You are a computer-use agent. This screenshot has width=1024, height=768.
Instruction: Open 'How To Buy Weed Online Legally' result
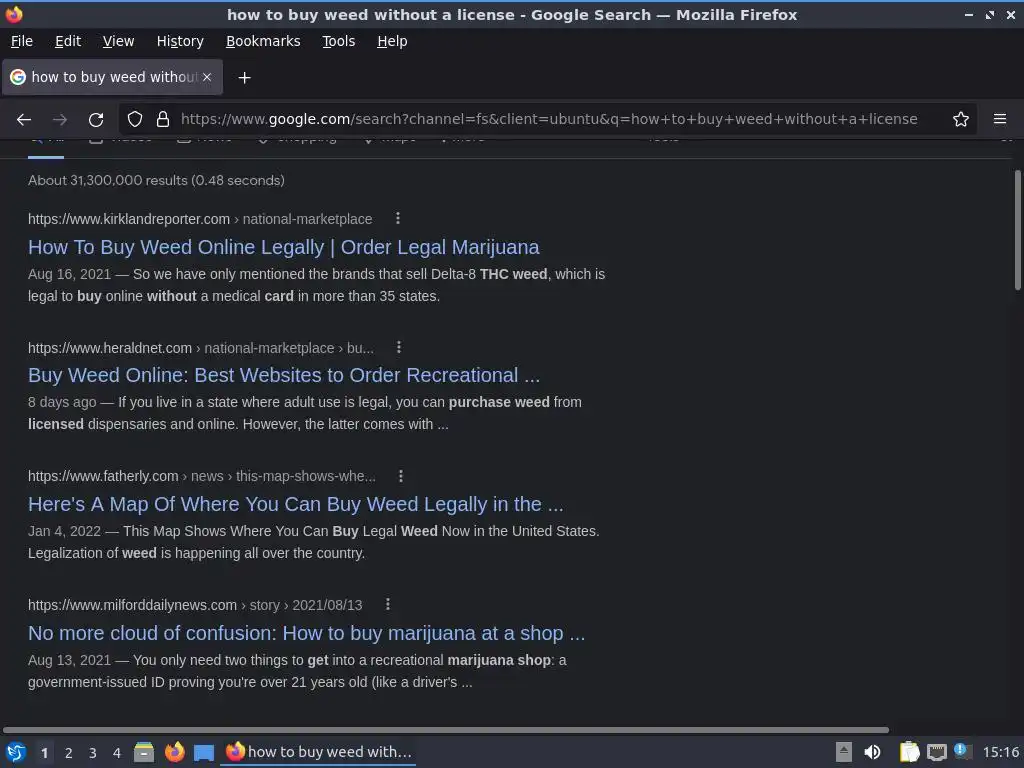coord(283,247)
